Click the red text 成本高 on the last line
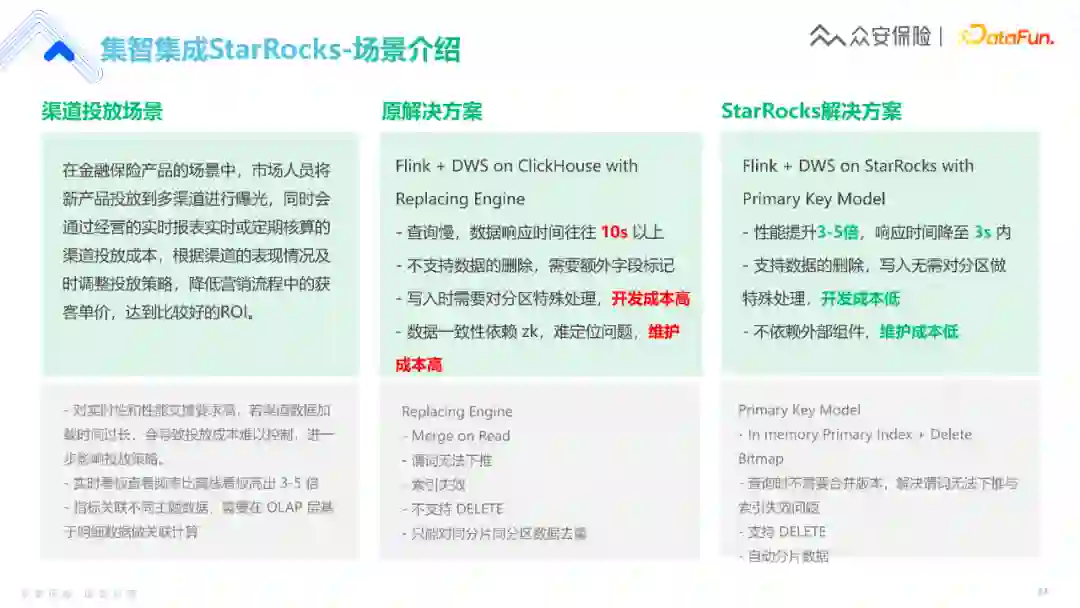 pyautogui.click(x=419, y=365)
